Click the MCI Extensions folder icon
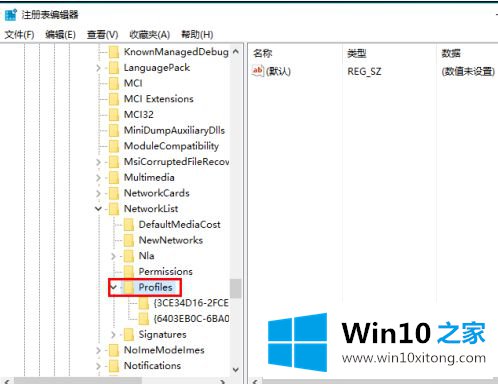 pyautogui.click(x=114, y=99)
